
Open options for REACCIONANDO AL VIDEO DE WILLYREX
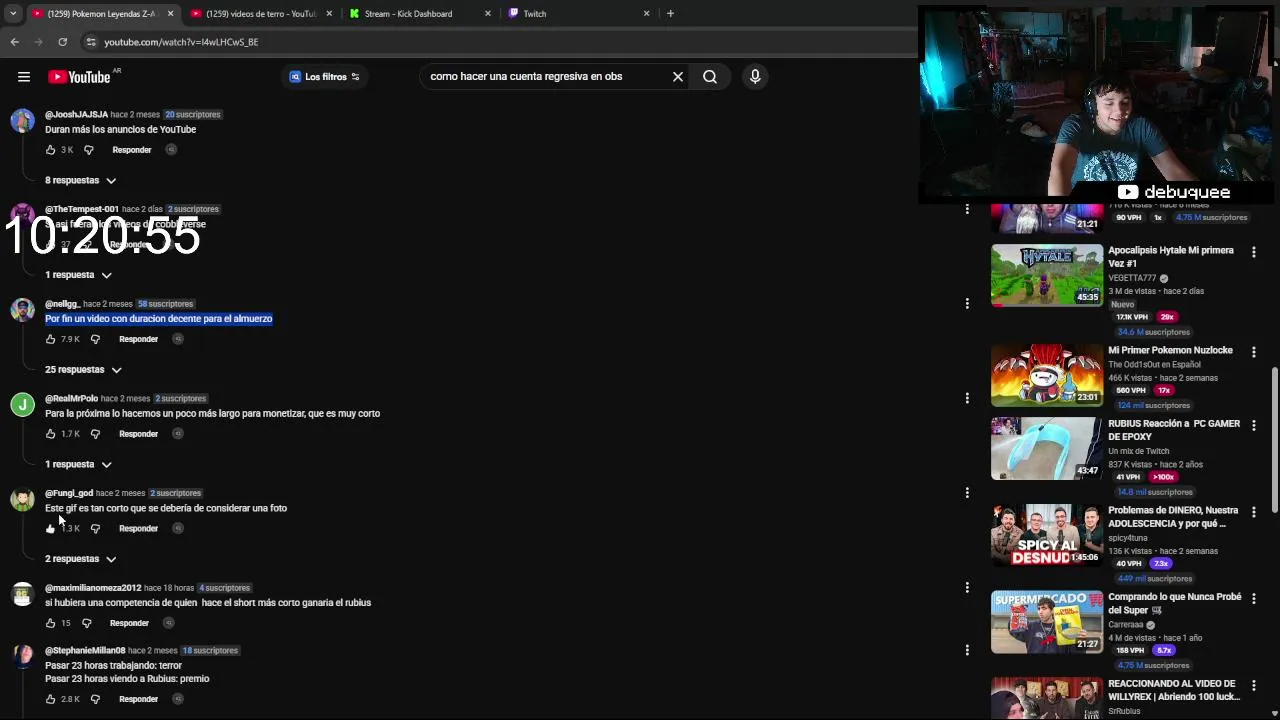1253,685
